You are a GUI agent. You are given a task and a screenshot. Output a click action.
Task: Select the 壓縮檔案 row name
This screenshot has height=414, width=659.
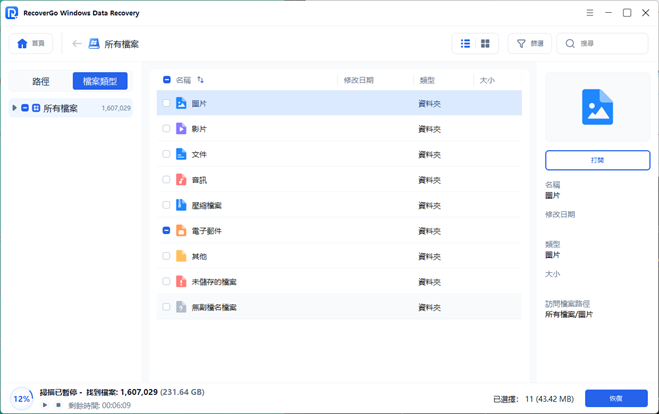[207, 206]
